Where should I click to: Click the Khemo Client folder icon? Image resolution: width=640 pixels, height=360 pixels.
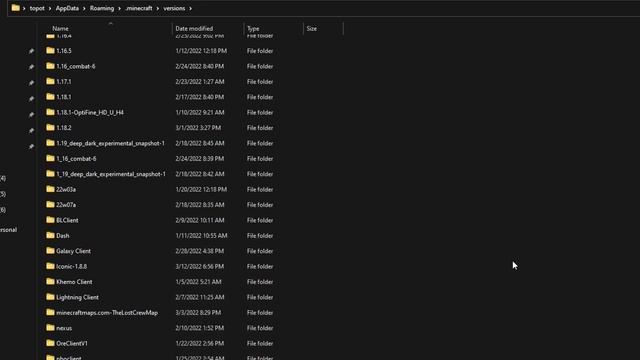point(50,281)
